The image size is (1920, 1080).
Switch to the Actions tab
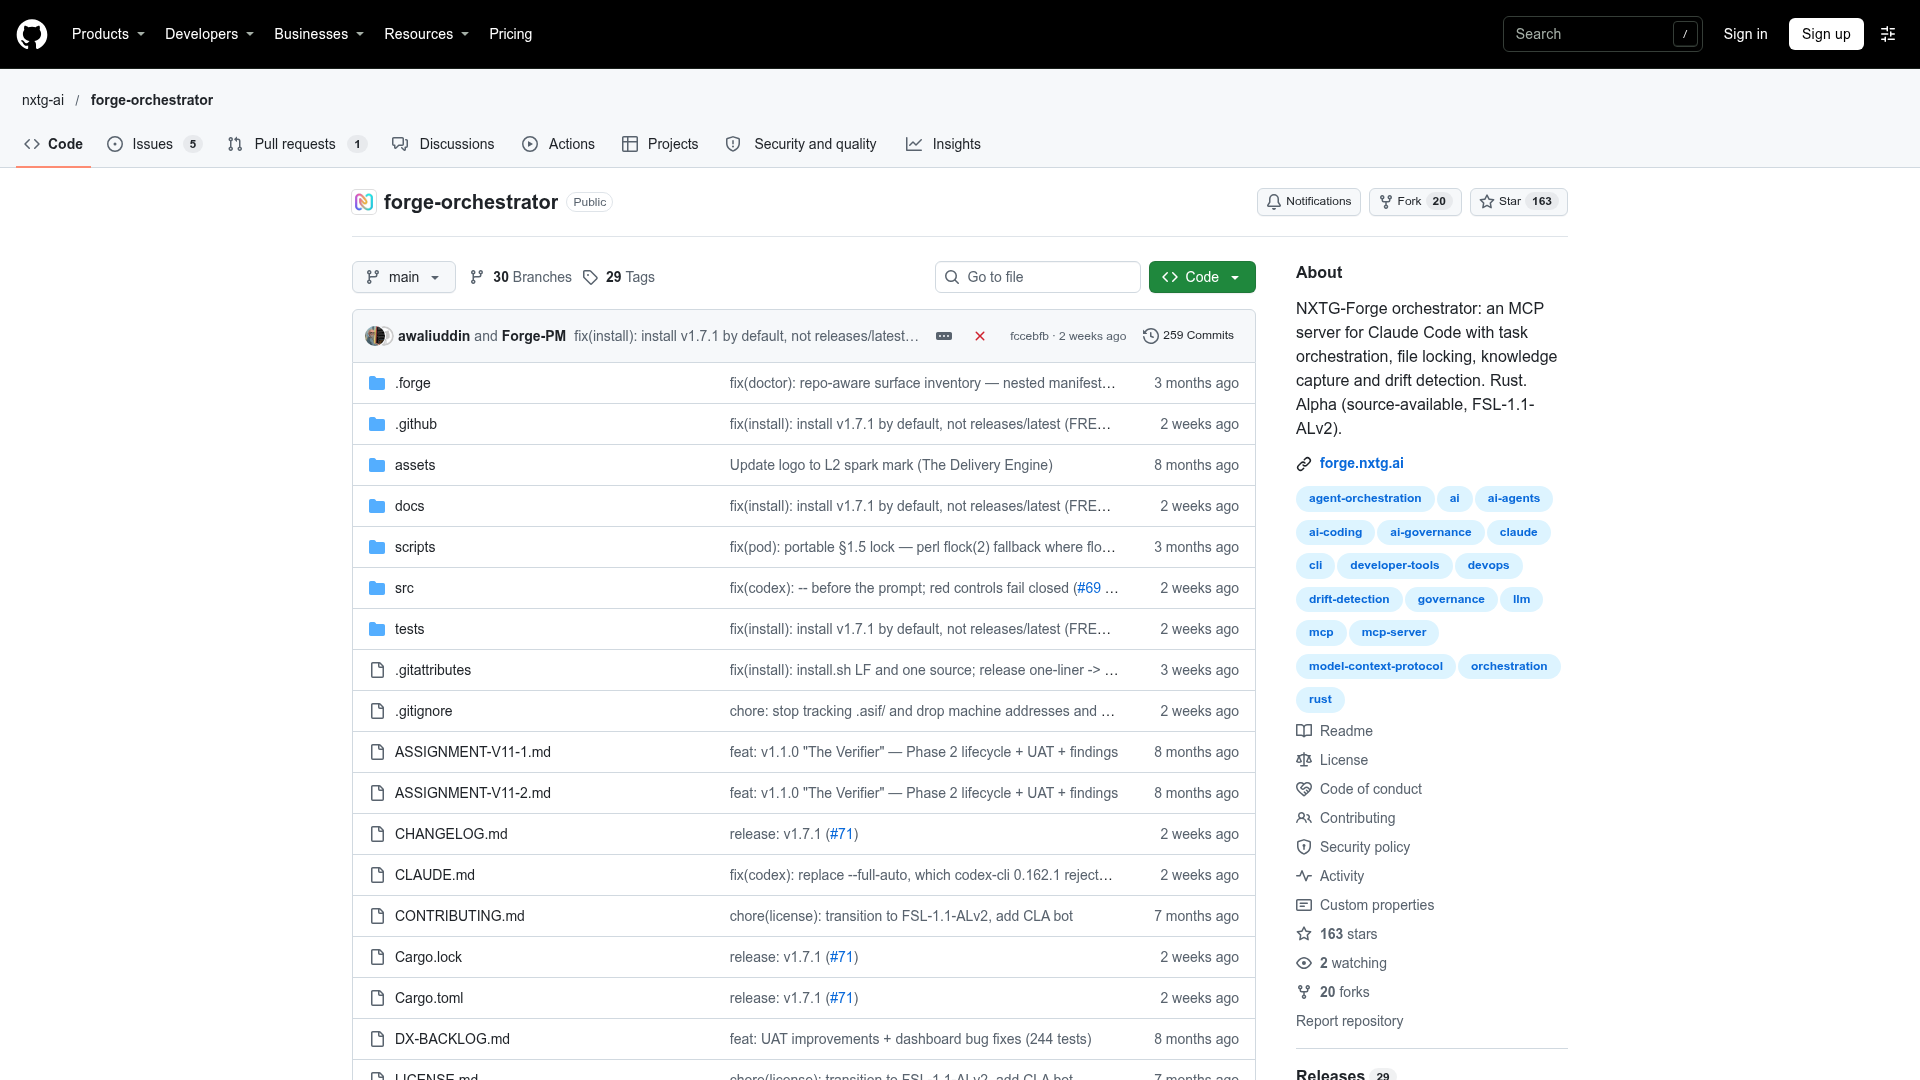pos(558,144)
